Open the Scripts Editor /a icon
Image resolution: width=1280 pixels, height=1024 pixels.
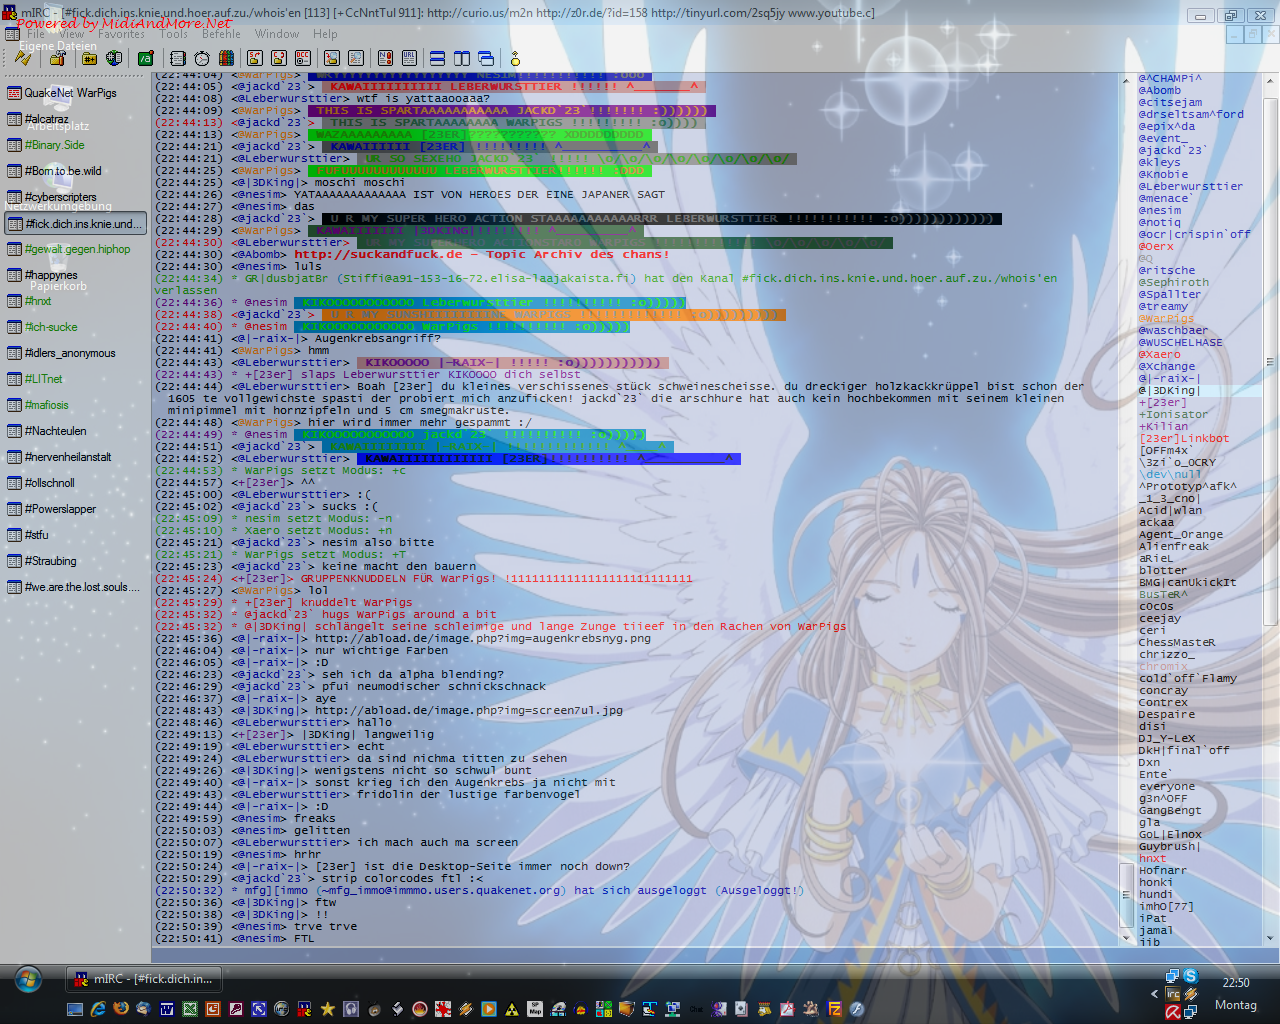145,59
